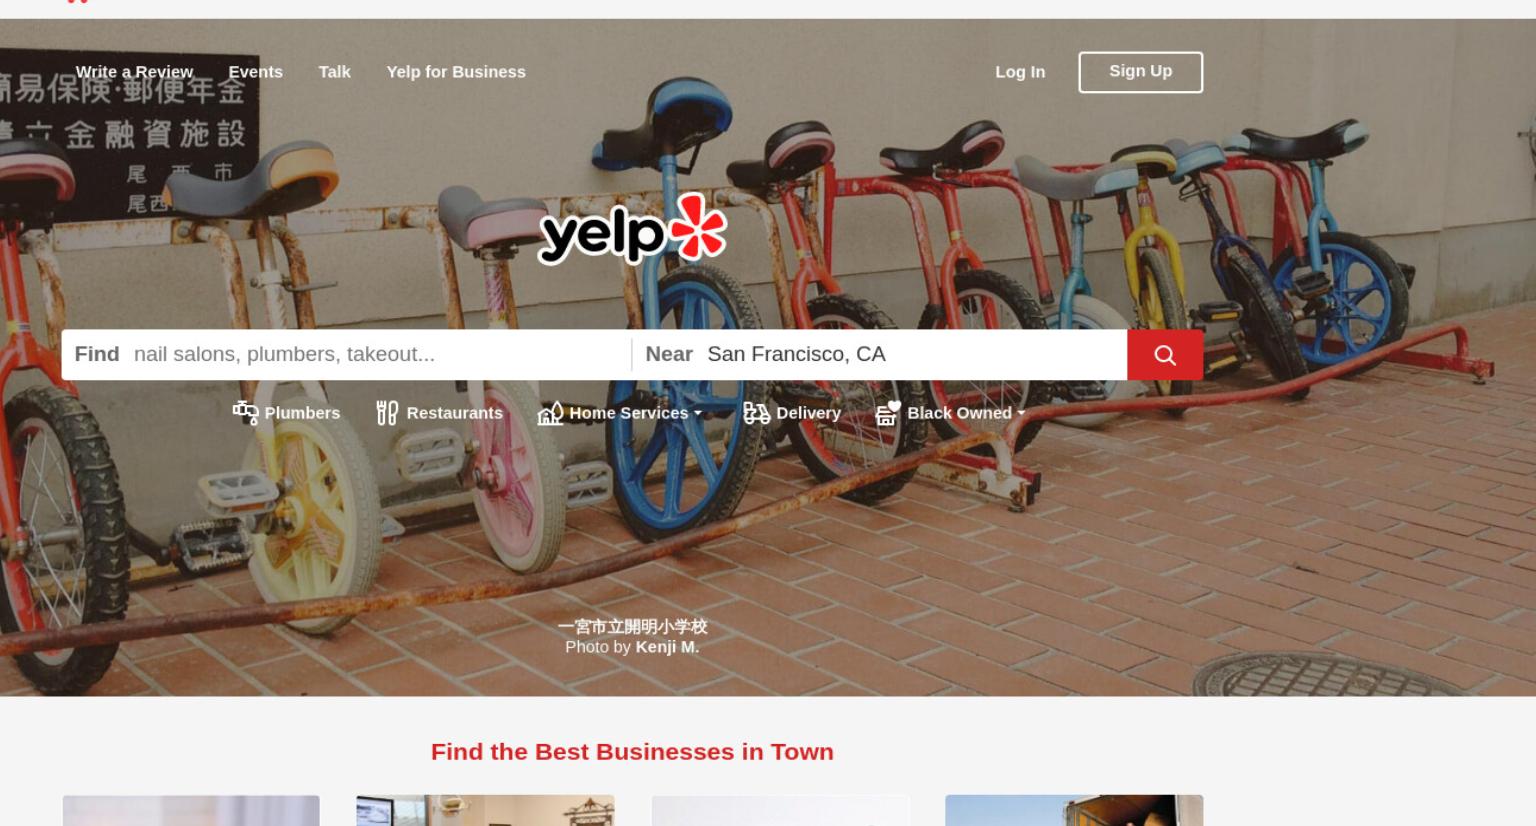Click the Home Services house icon
This screenshot has height=826, width=1536.
(x=551, y=412)
